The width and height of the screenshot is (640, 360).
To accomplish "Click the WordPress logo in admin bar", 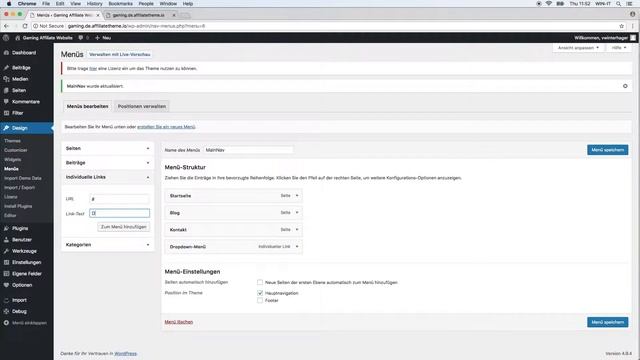I will pyautogui.click(x=6, y=38).
